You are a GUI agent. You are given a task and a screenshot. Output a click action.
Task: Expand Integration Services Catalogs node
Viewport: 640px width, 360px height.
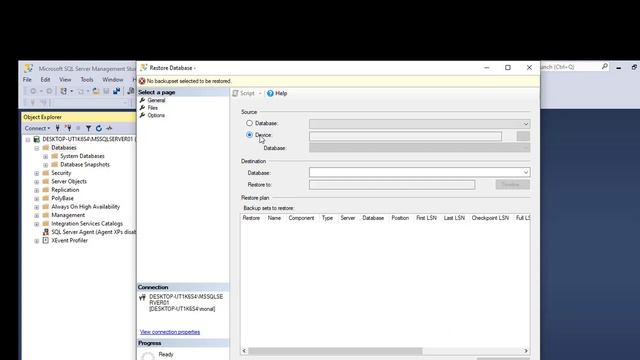click(37, 224)
